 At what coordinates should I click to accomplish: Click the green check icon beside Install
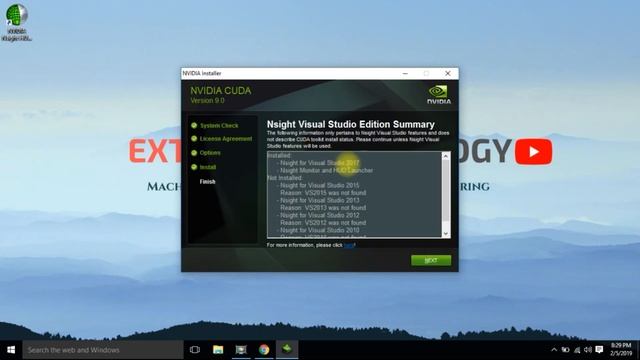tap(194, 167)
